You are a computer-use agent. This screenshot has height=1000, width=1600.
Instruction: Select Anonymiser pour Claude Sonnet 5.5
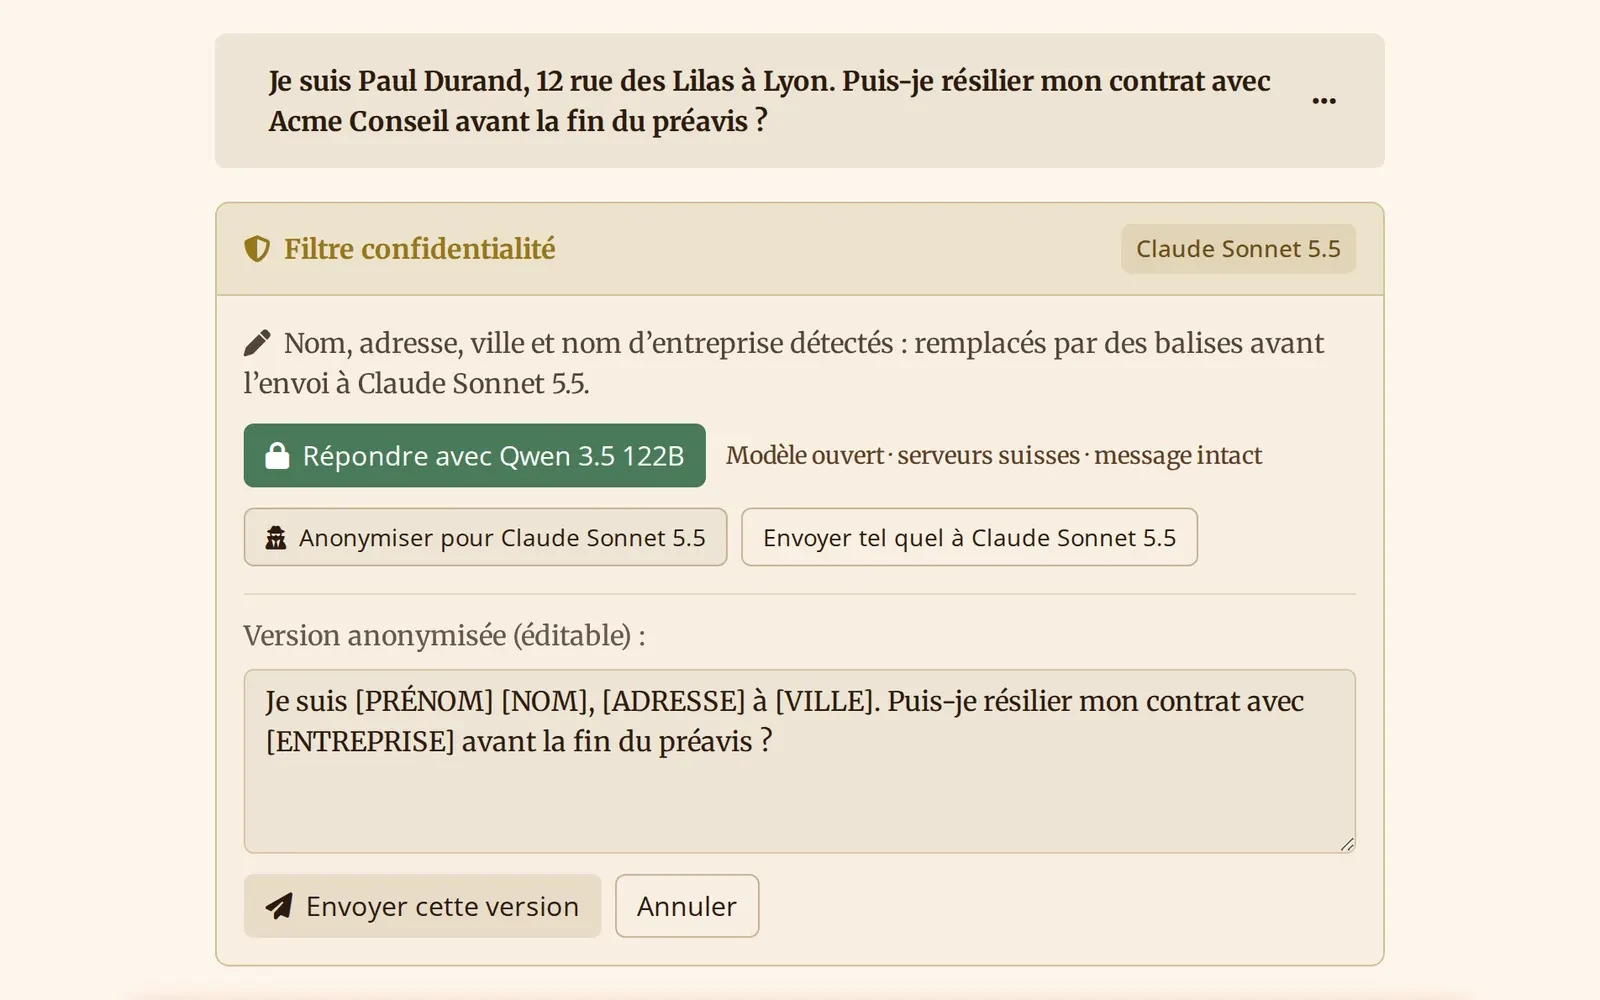point(485,538)
